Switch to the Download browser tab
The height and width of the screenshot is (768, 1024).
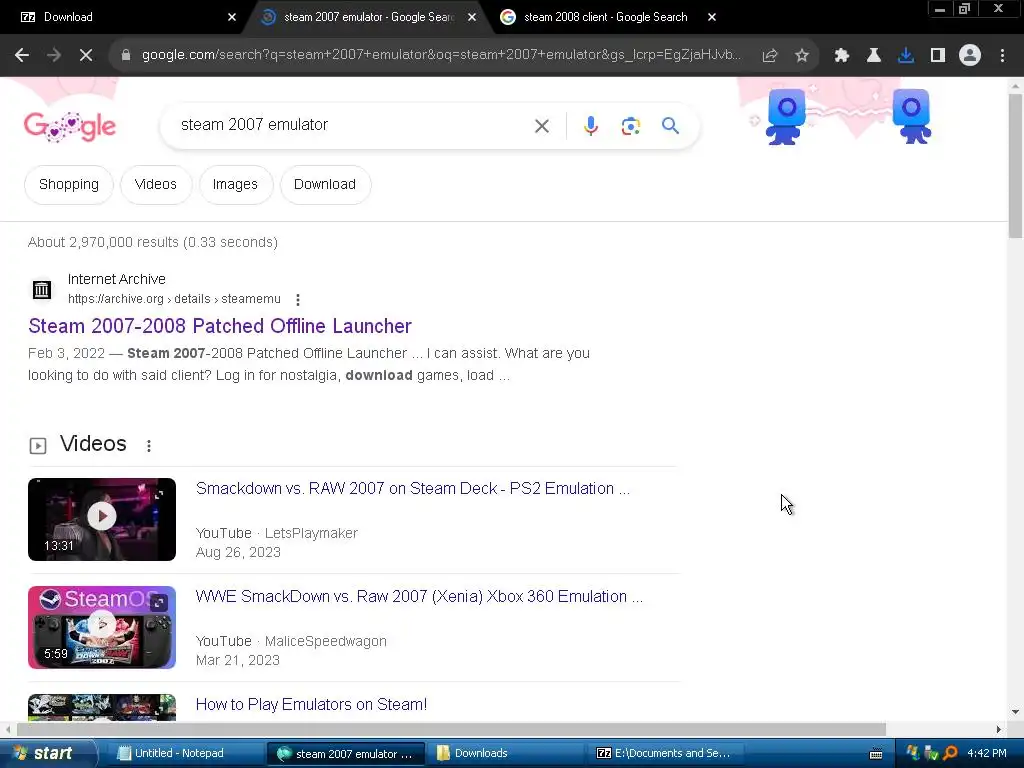pos(124,17)
